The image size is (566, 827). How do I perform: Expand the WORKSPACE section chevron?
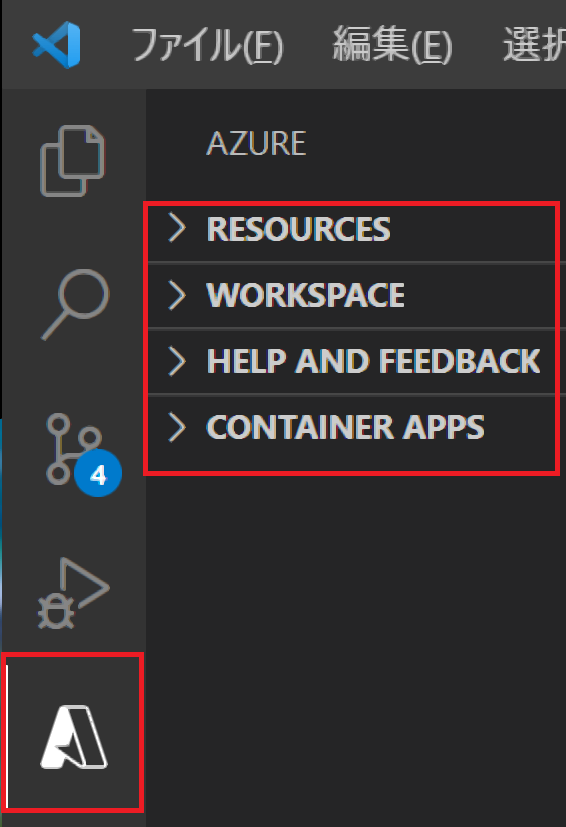click(x=177, y=294)
